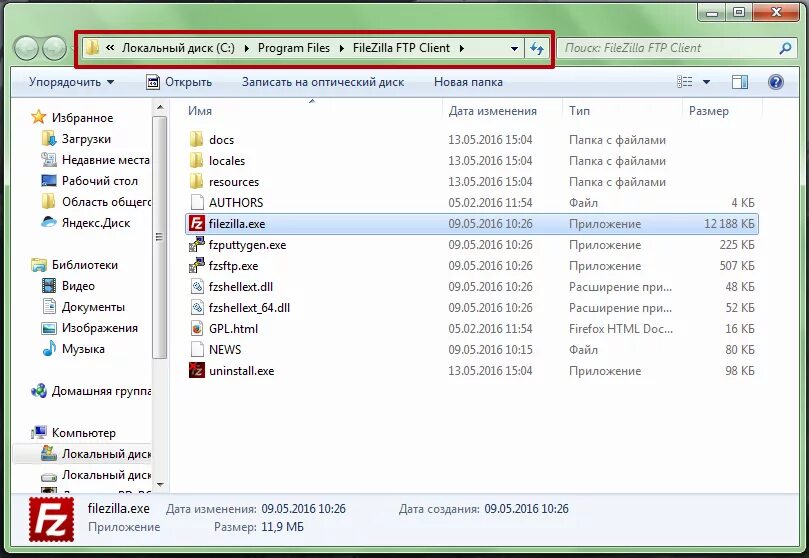Expand the arrow after FileZilla FTP Client
Viewport: 809px width, 558px height.
tap(462, 48)
